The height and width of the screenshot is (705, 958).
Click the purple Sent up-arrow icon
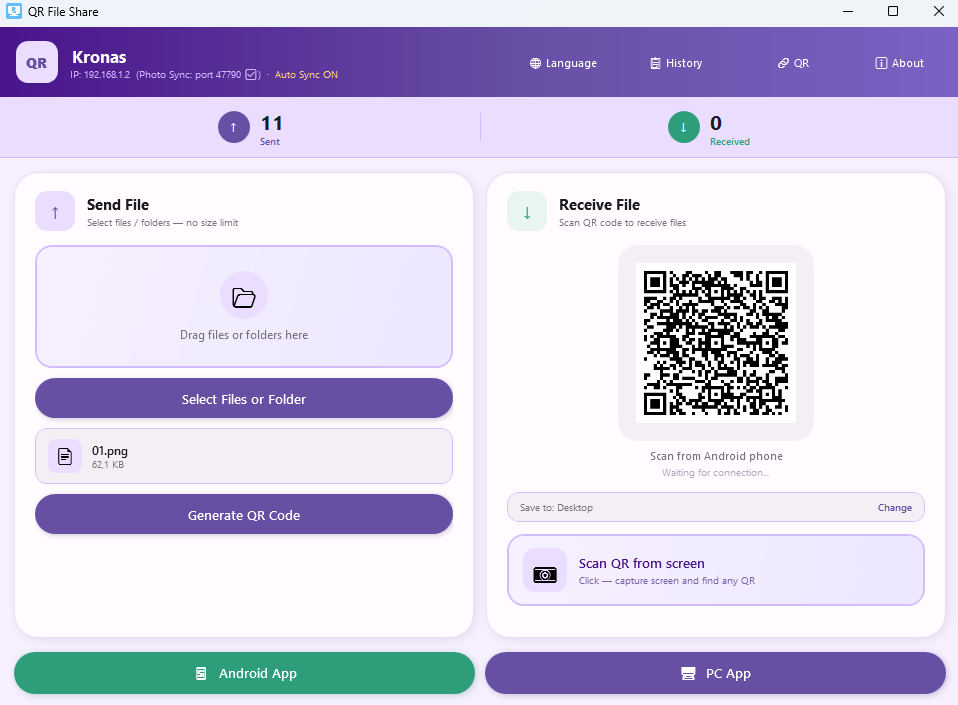(233, 127)
